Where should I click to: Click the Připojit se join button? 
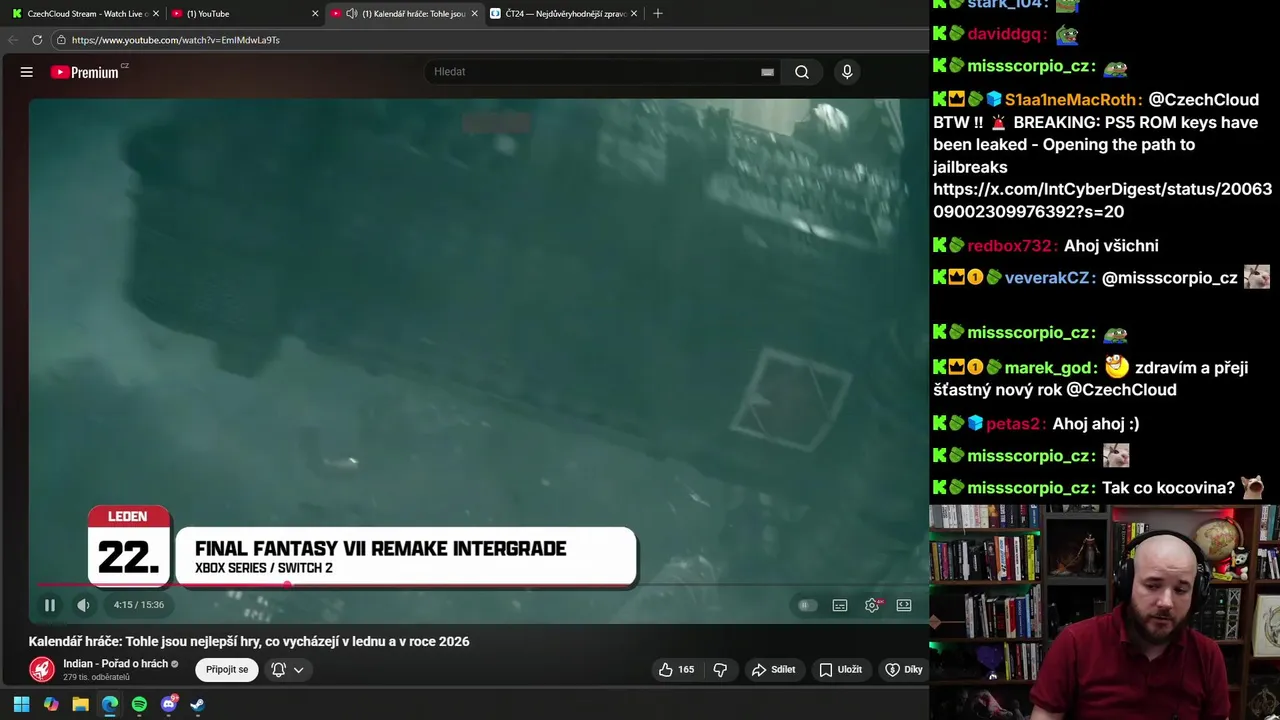click(x=227, y=670)
